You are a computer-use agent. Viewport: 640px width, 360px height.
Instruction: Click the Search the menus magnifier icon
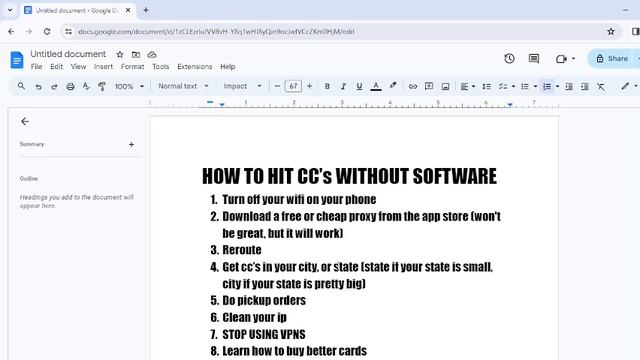(x=21, y=86)
